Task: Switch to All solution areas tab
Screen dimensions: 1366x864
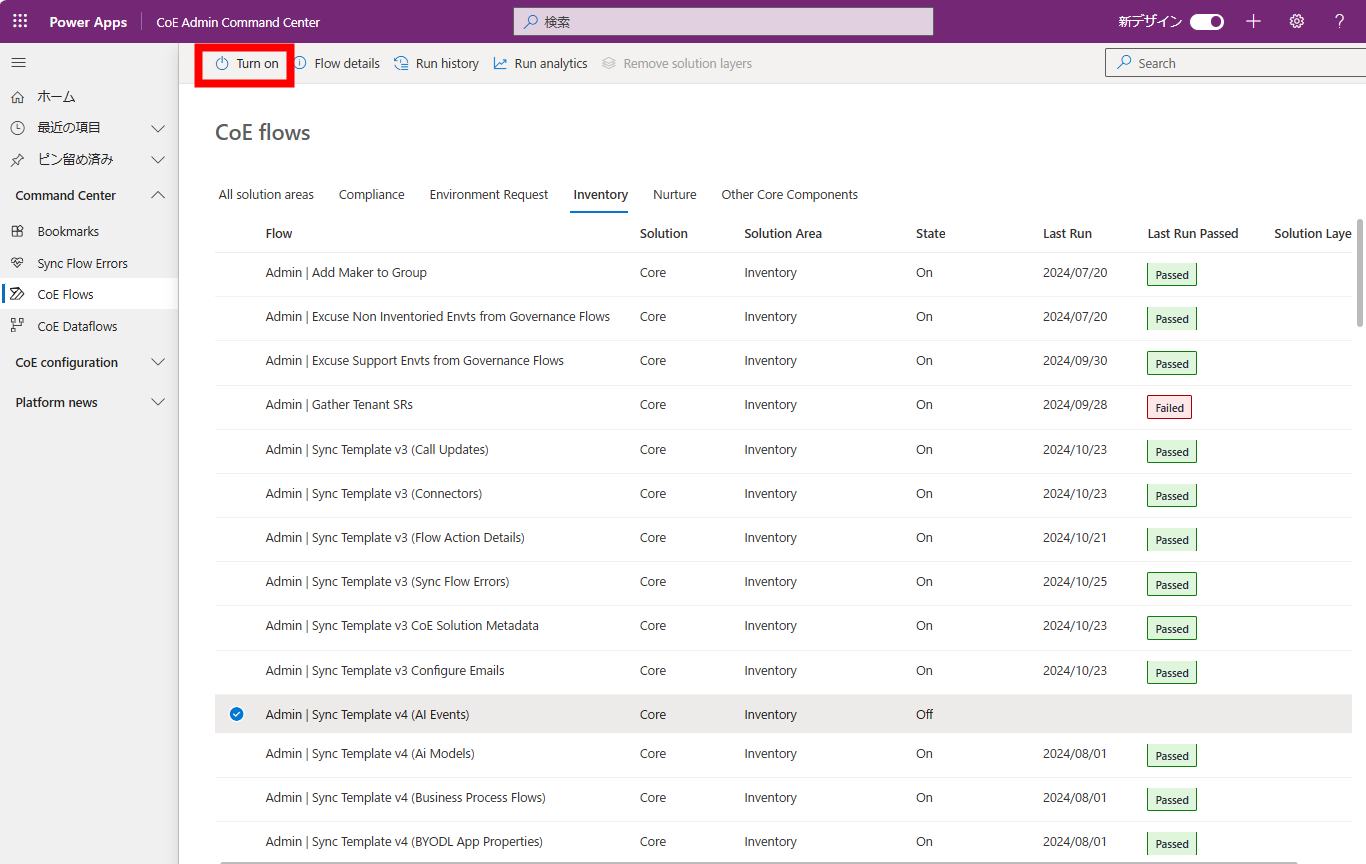Action: point(266,195)
